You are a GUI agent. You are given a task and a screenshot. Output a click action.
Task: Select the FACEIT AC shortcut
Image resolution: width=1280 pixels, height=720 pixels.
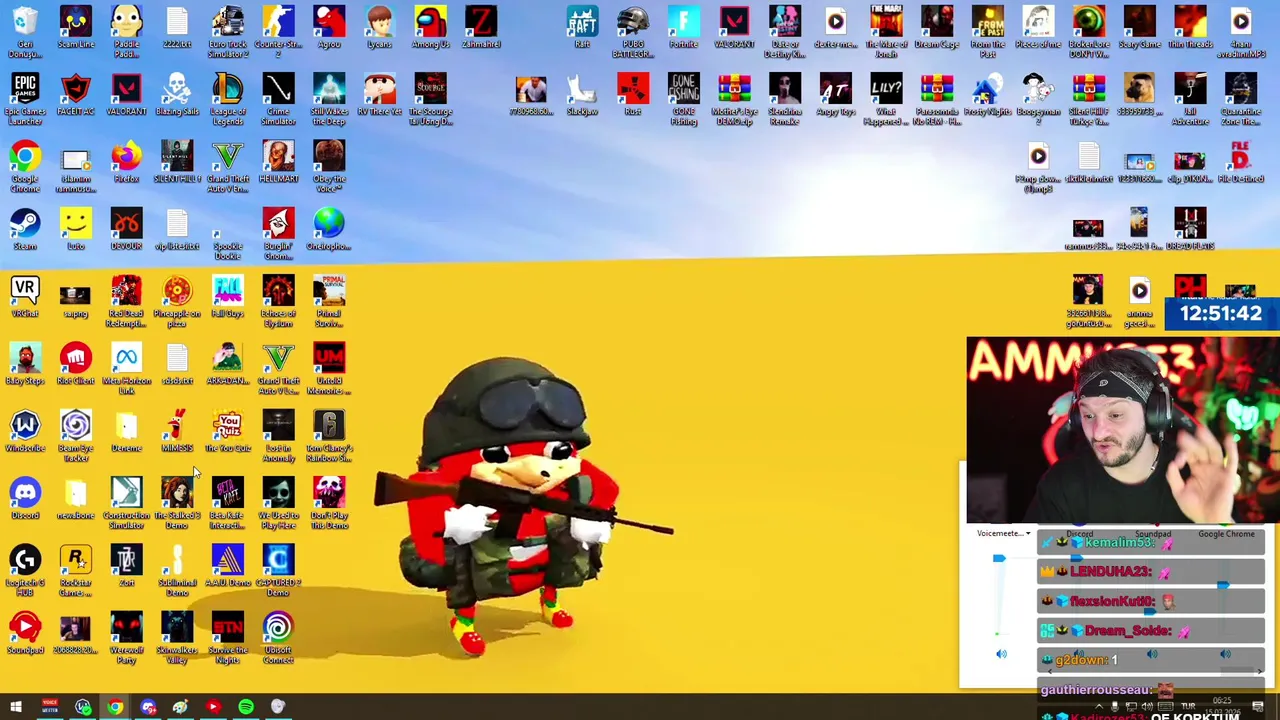(x=76, y=95)
